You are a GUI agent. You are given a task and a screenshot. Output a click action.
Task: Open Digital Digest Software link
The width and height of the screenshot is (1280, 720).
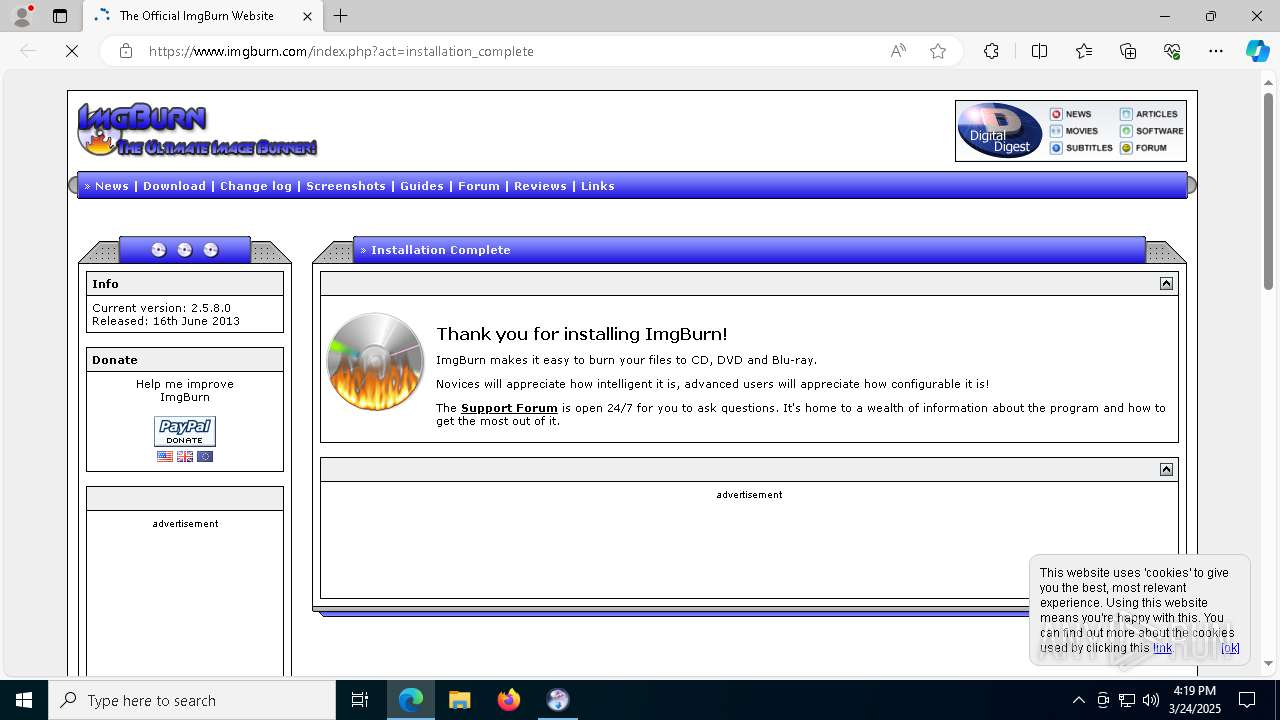coord(1151,131)
